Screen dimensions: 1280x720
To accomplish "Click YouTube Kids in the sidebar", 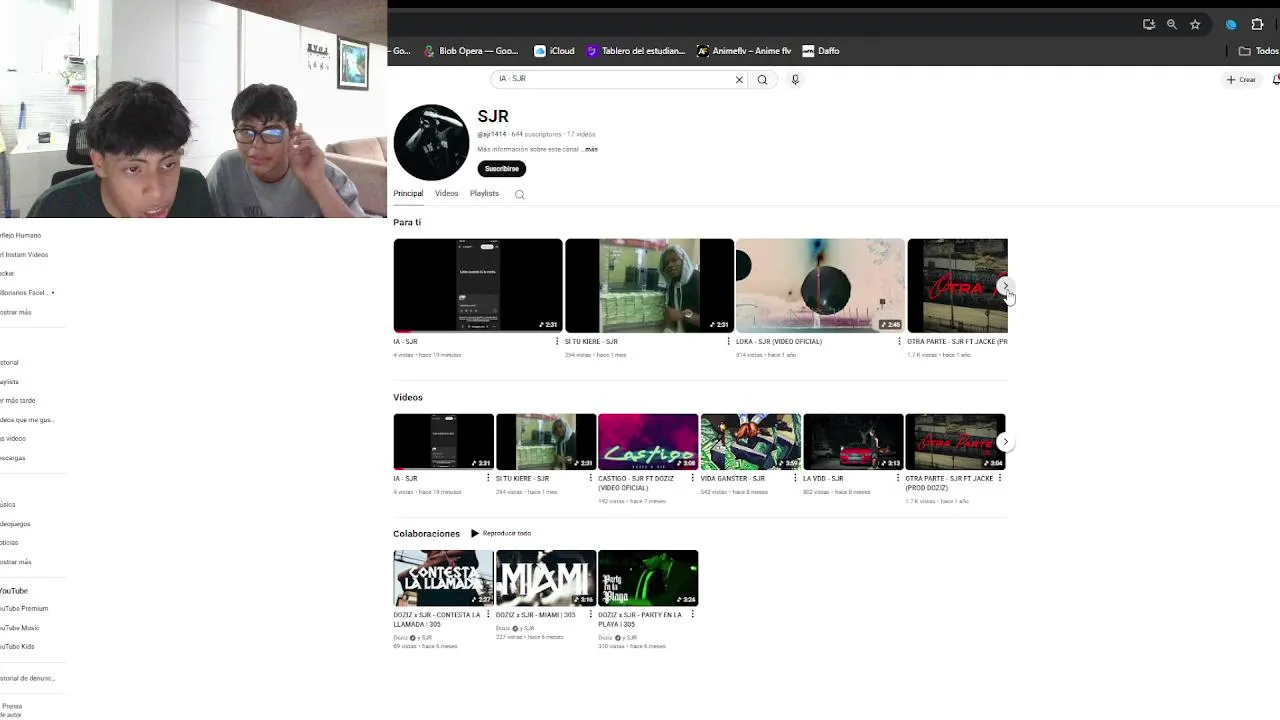I will point(18,647).
